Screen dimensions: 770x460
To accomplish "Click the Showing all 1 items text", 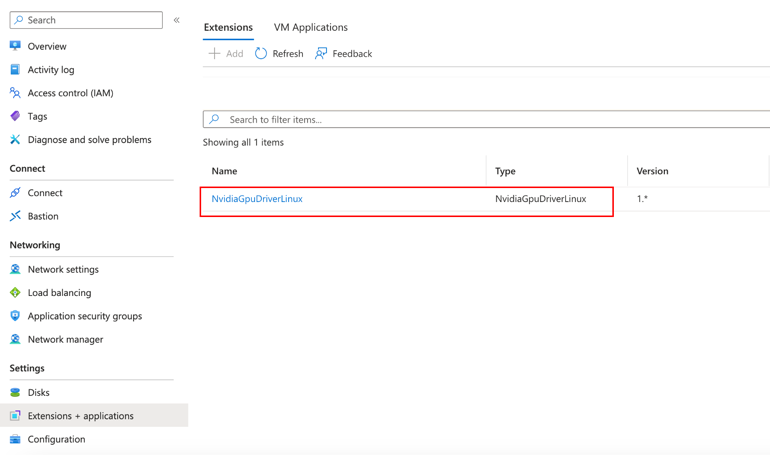I will click(243, 142).
